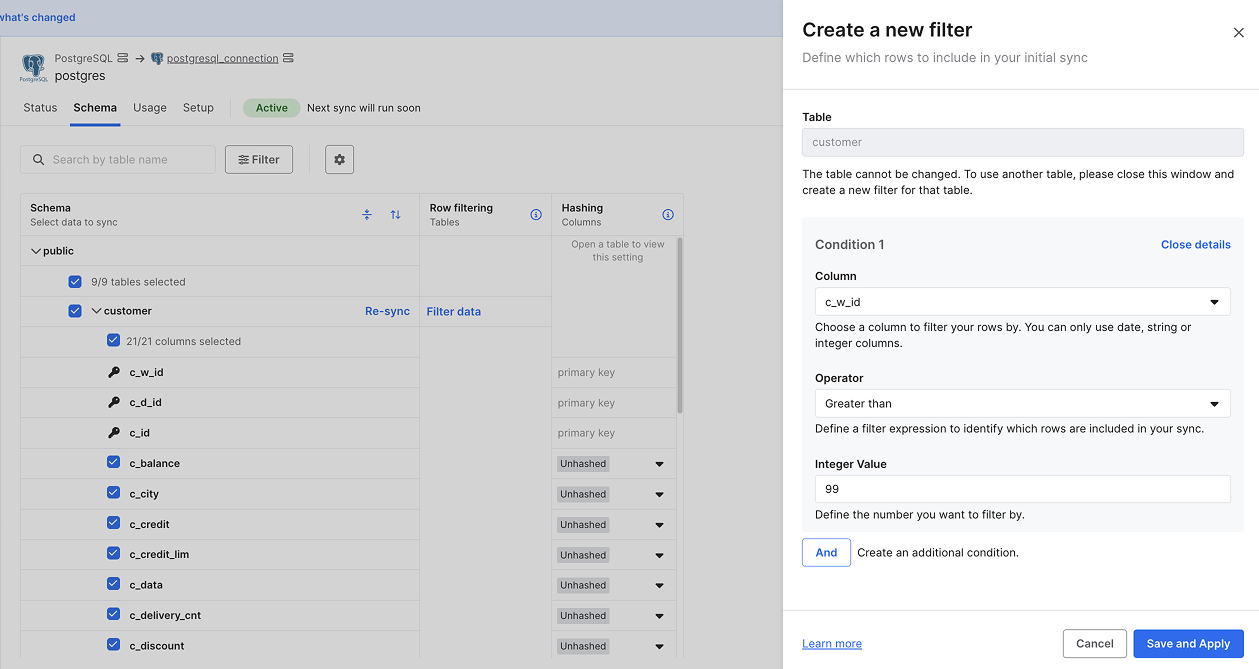Open hashing dropdown for c_data
Viewport: 1259px width, 669px height.
click(x=659, y=585)
